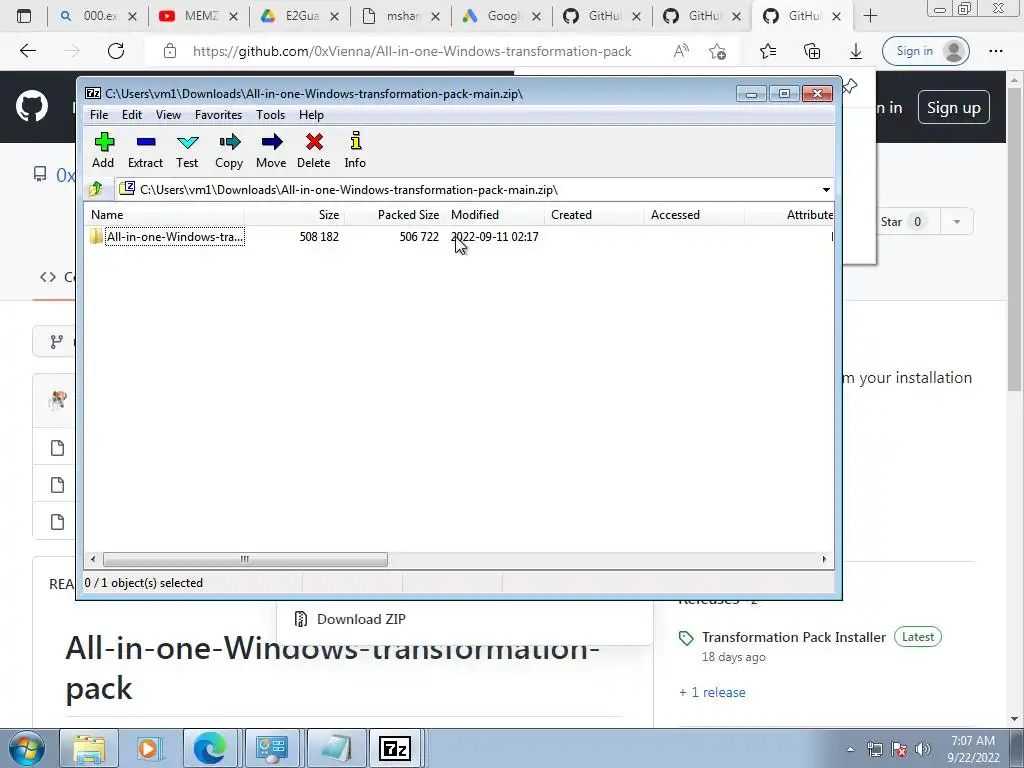Refresh the page in Edge
This screenshot has height=768, width=1024.
[x=116, y=51]
